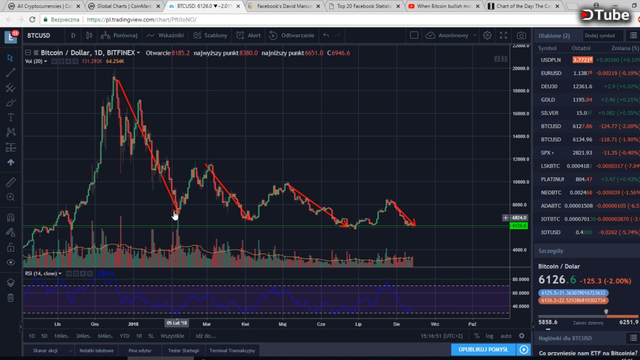Toggle the magnet mode icon
The width and height of the screenshot is (640, 360).
[11, 217]
